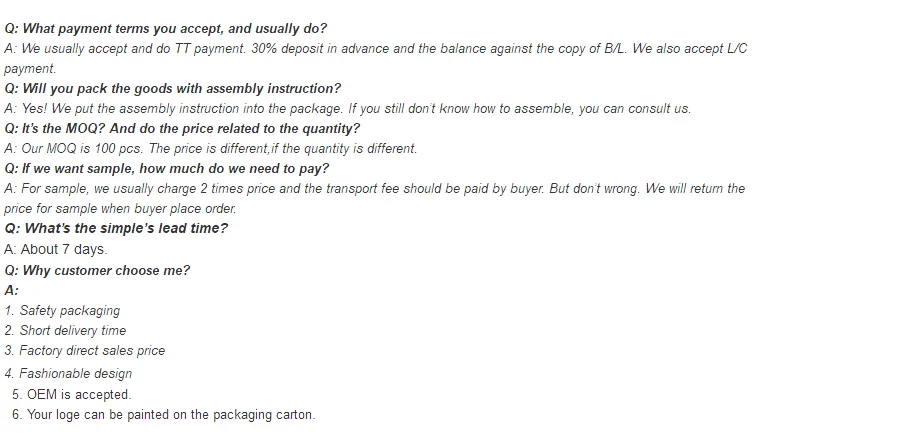Click the Safety packaging list item
Image resolution: width=922 pixels, height=441 pixels.
pyautogui.click(x=62, y=311)
